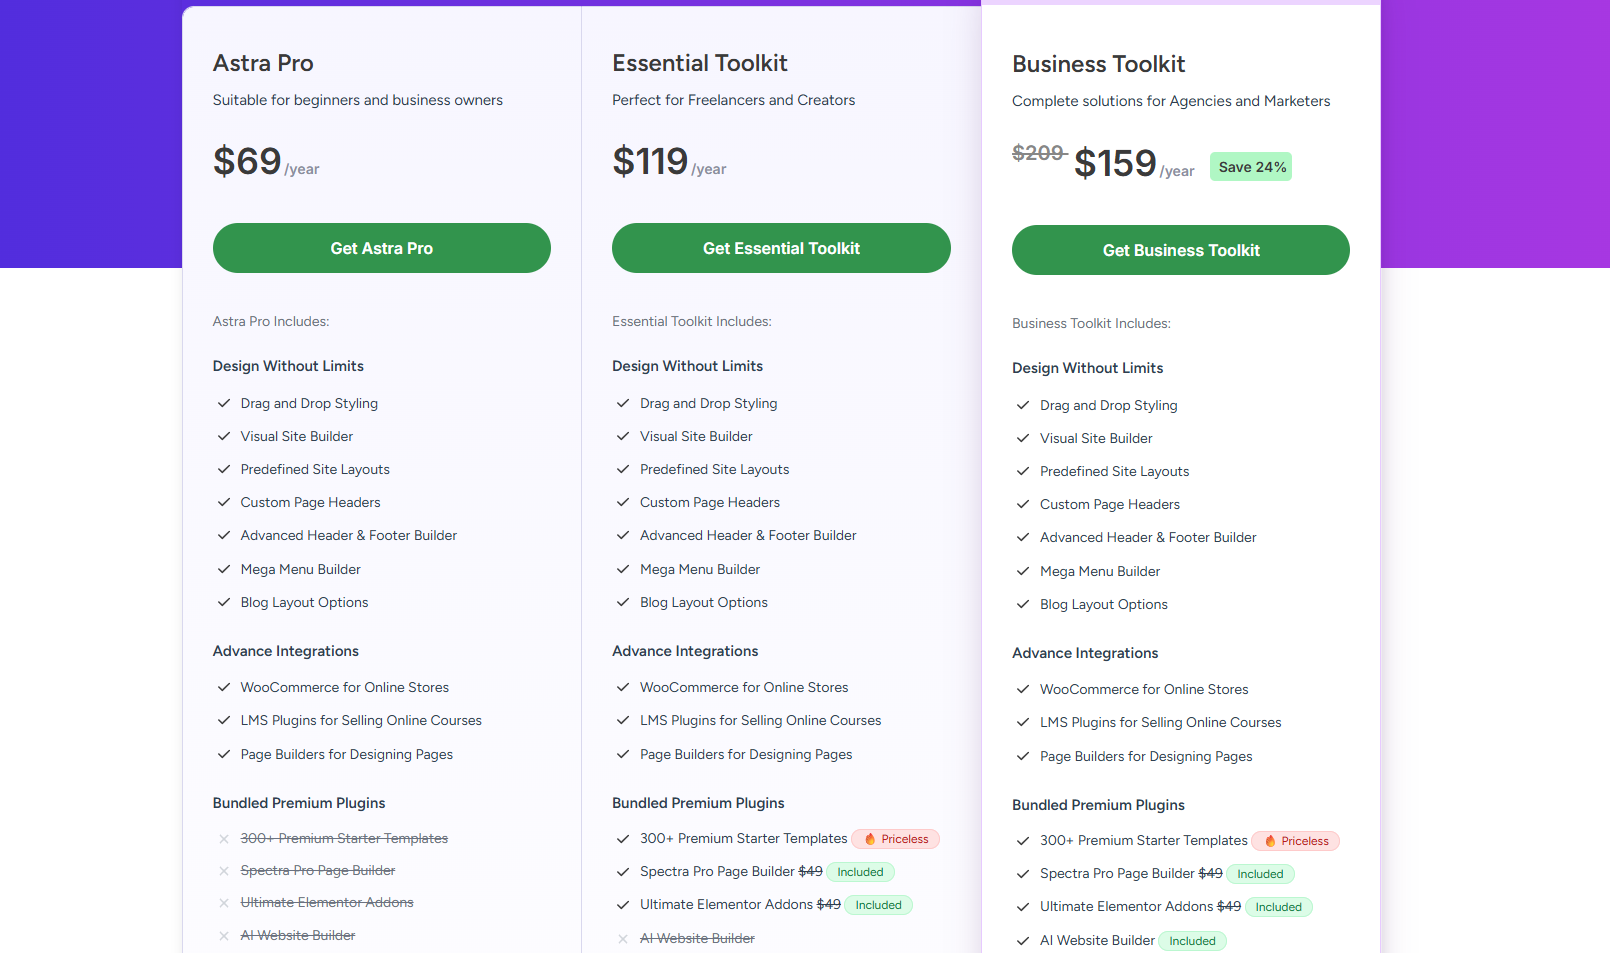Open the Advance Integrations section header
Screen dimensions: 1610x953
(285, 651)
